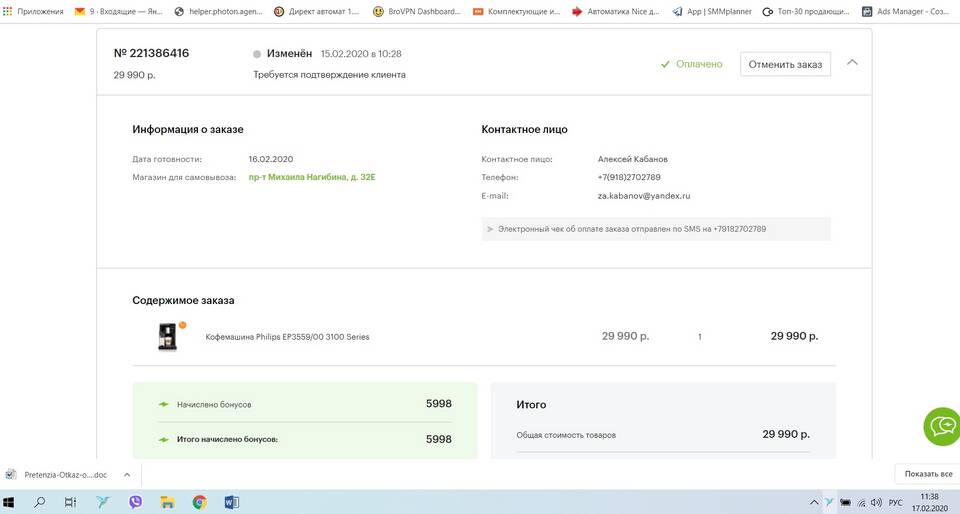Open File Explorer from taskbar

click(167, 502)
